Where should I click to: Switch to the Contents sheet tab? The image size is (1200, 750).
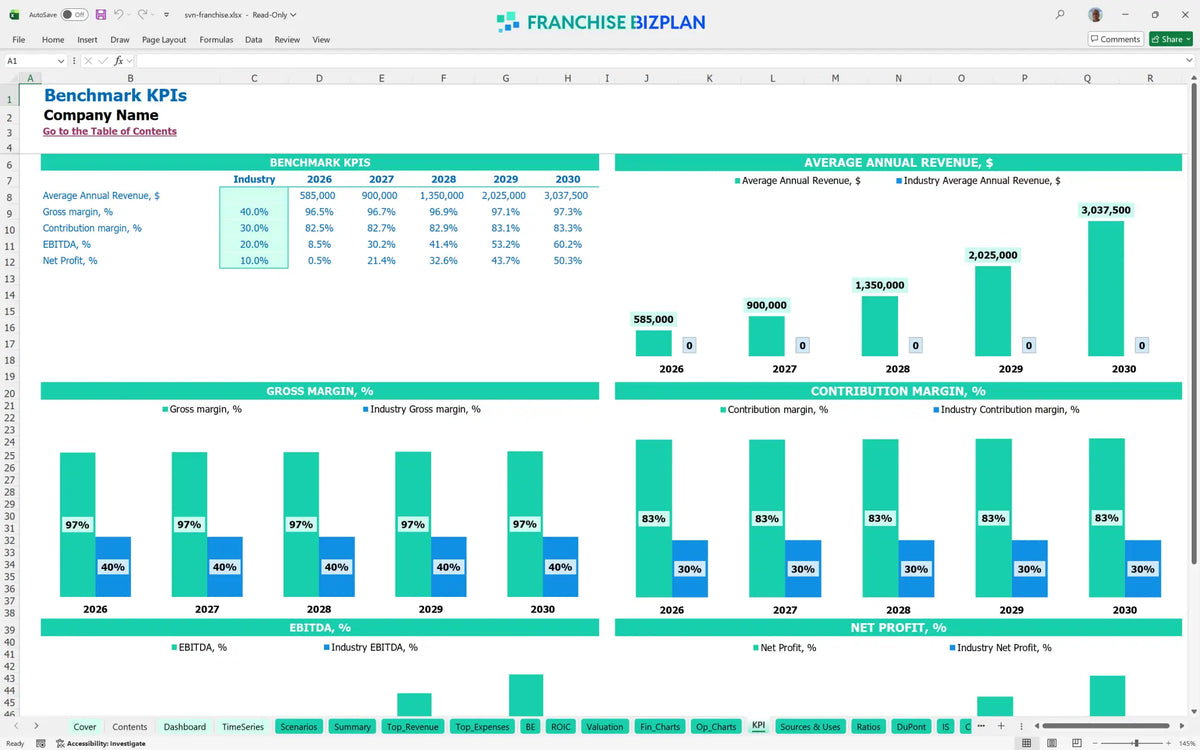130,727
